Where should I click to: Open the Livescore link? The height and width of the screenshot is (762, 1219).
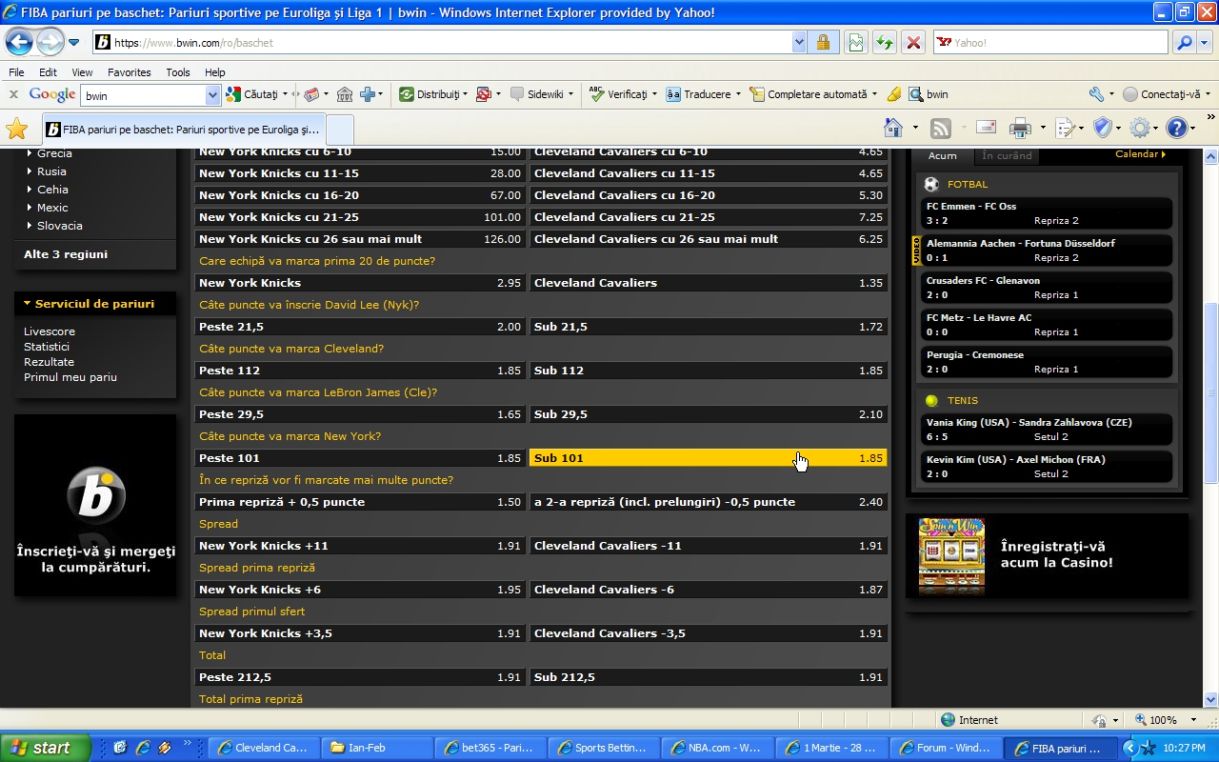49,331
